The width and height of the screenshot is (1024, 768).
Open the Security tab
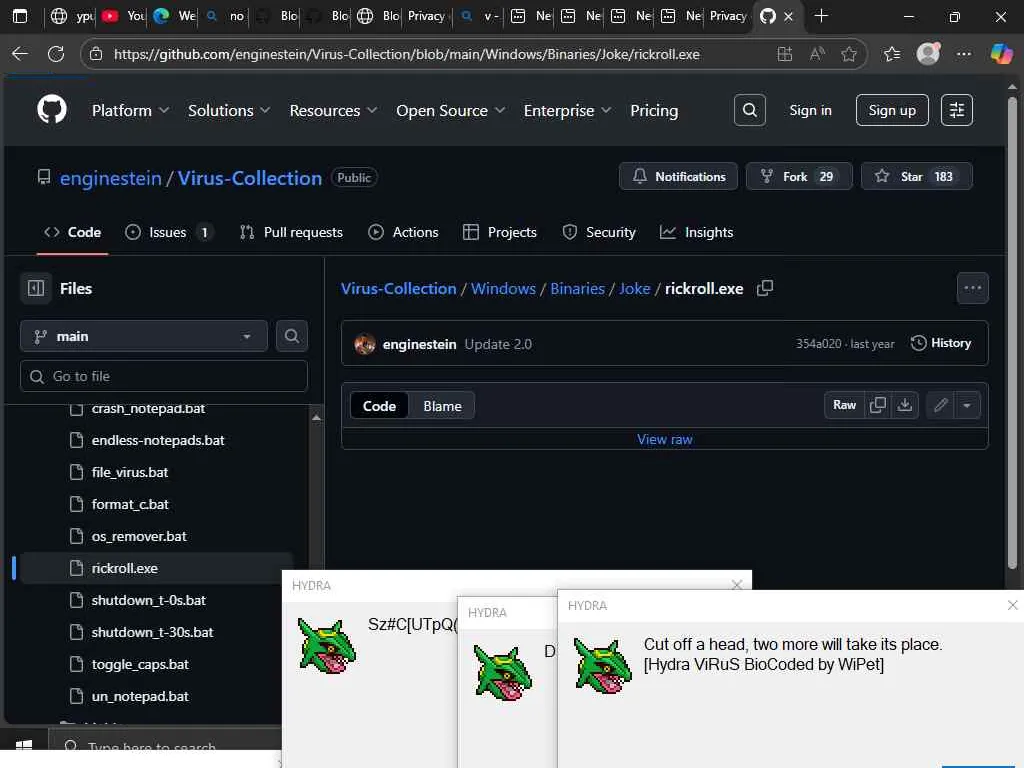(599, 232)
